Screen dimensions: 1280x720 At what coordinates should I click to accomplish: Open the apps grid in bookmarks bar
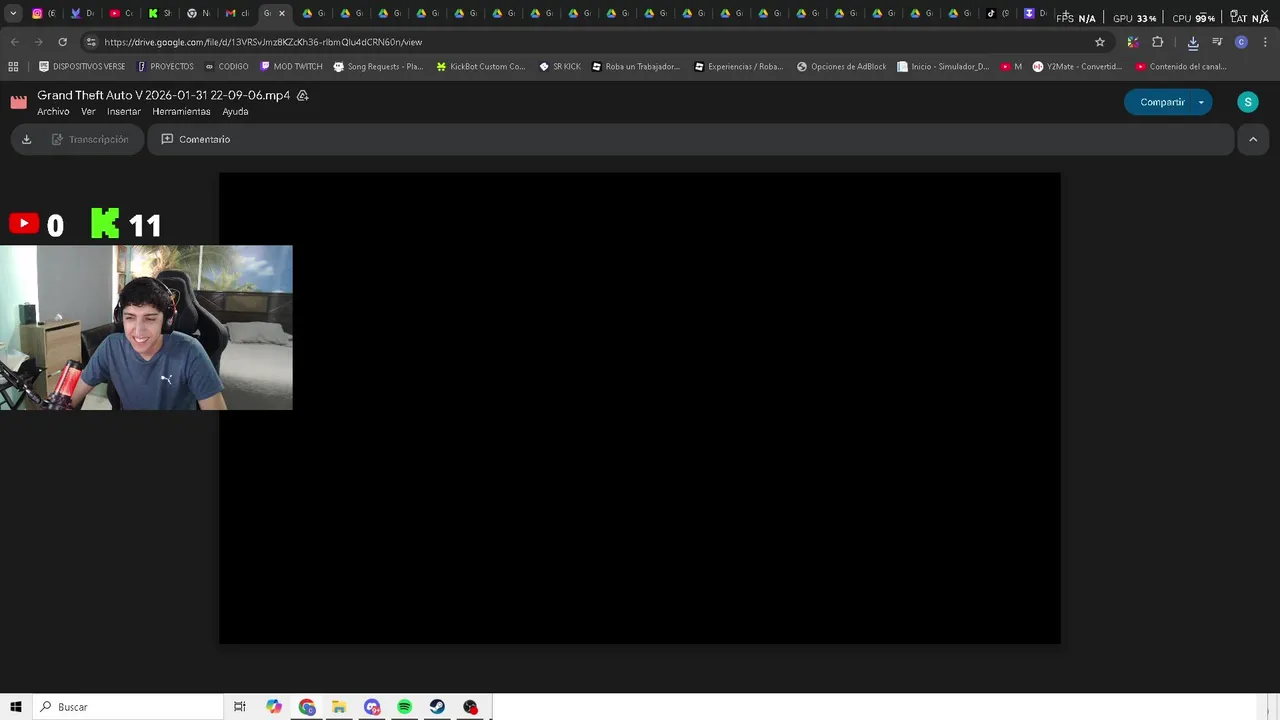13,67
